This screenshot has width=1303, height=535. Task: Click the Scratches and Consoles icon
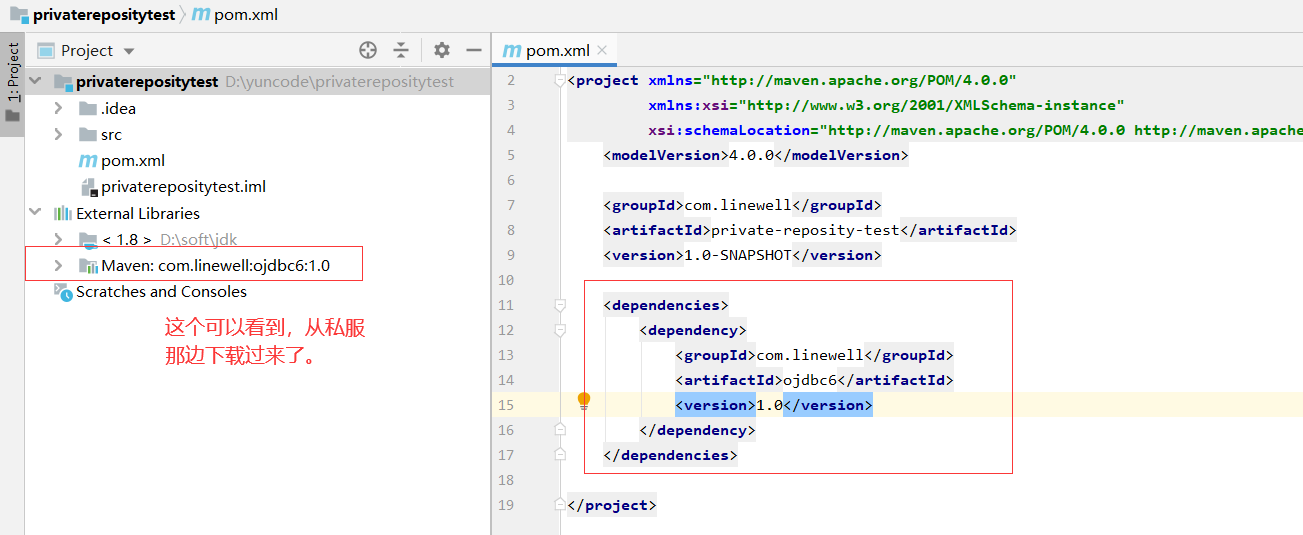point(62,291)
